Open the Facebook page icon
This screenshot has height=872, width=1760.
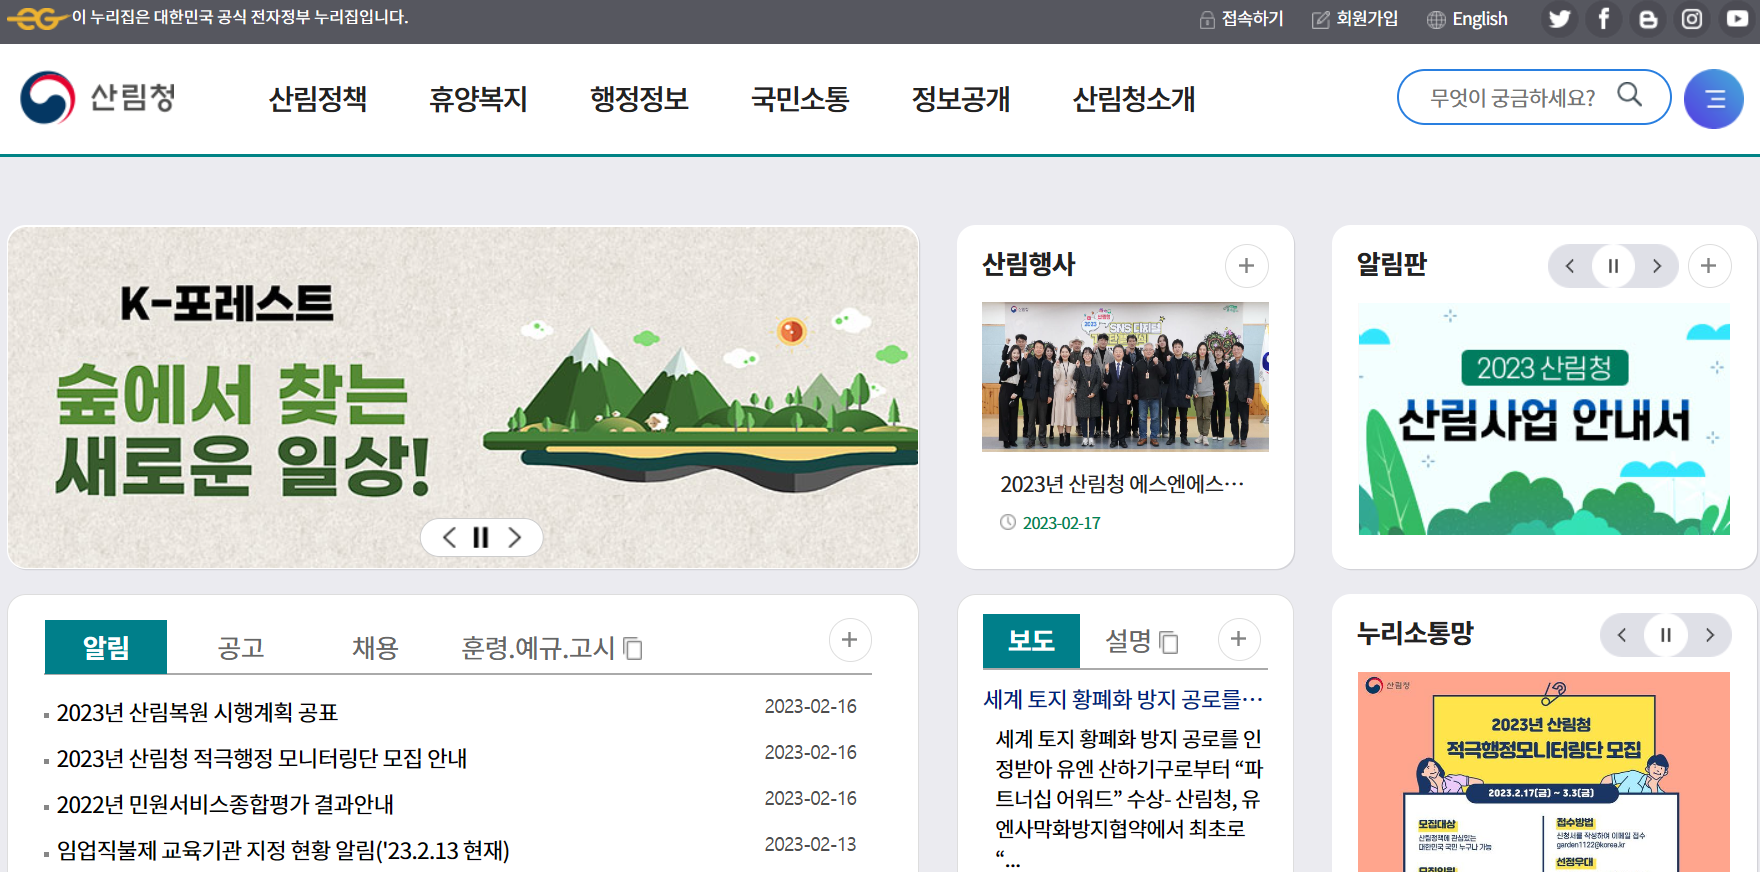[x=1604, y=19]
